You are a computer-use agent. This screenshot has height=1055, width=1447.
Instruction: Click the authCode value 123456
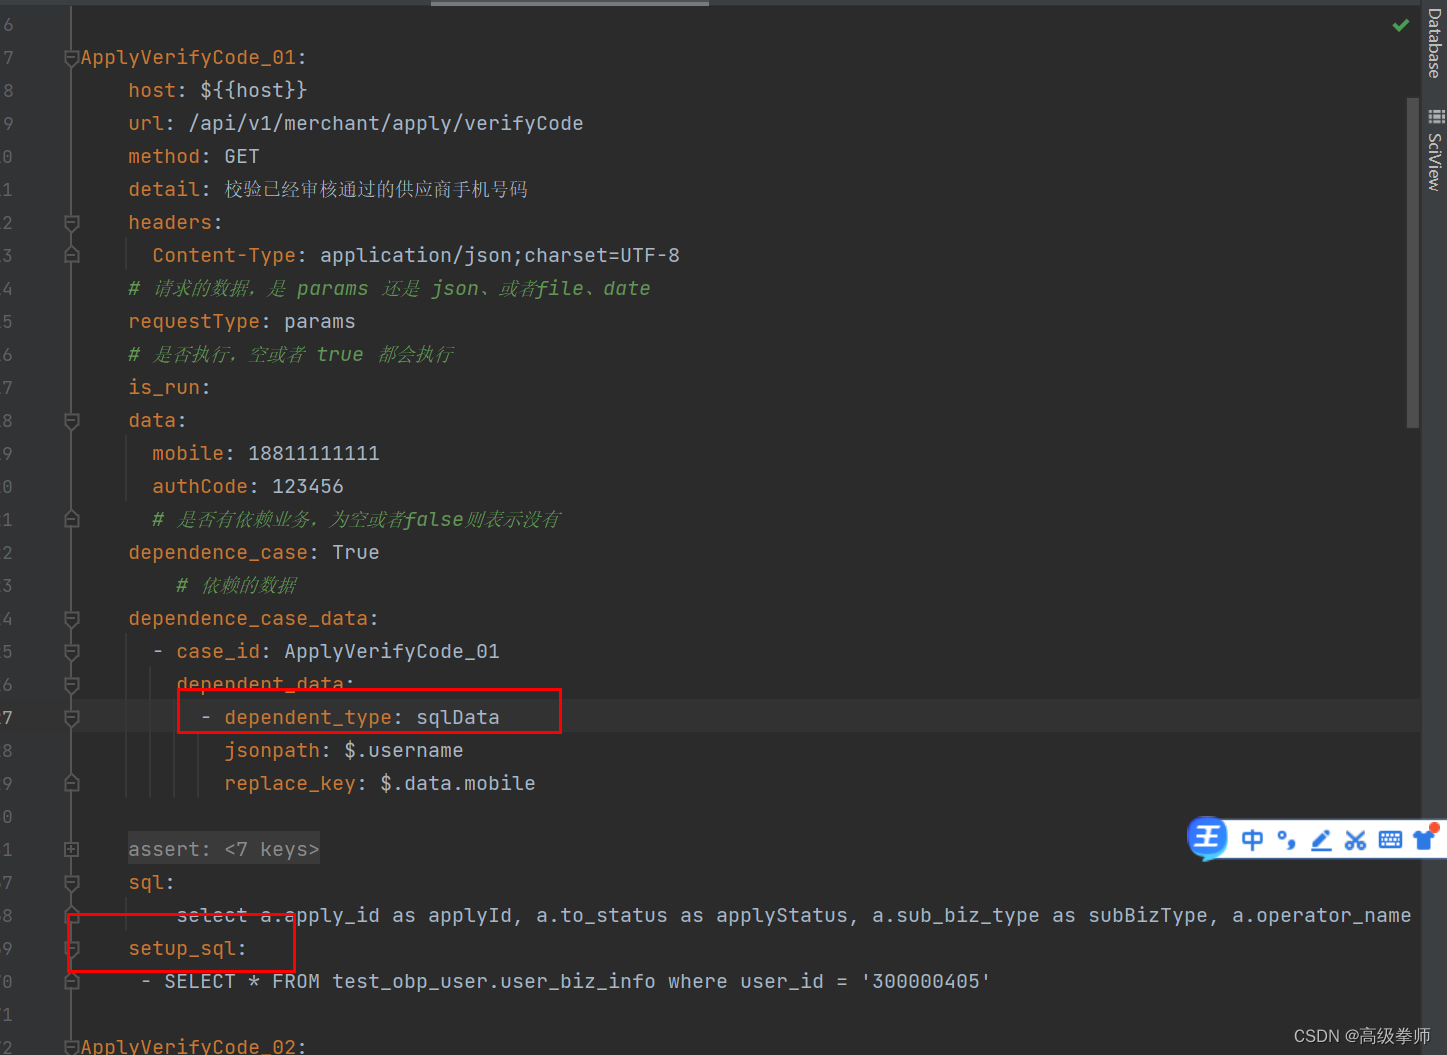coord(308,486)
